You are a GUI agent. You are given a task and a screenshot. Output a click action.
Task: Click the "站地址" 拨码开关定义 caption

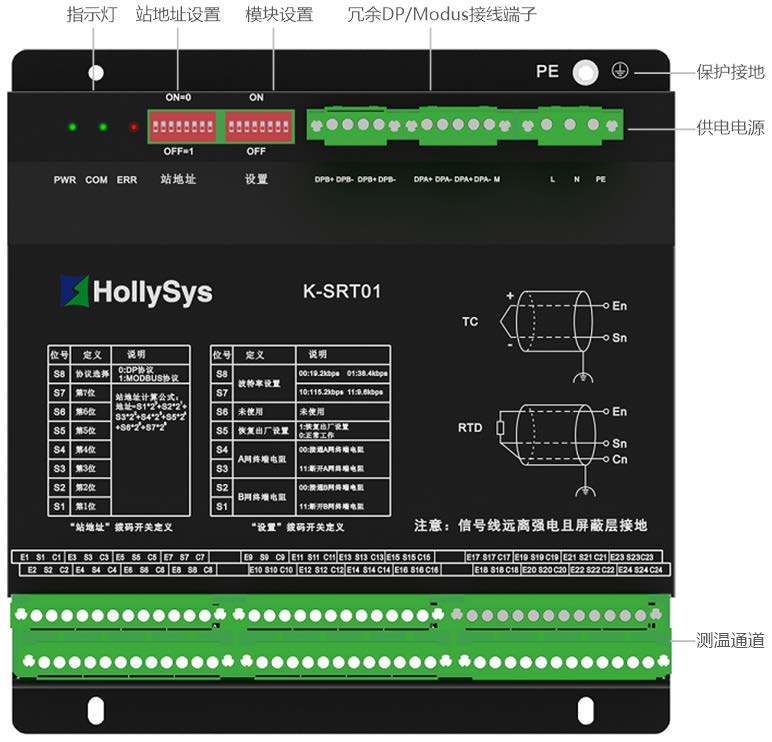[x=121, y=527]
